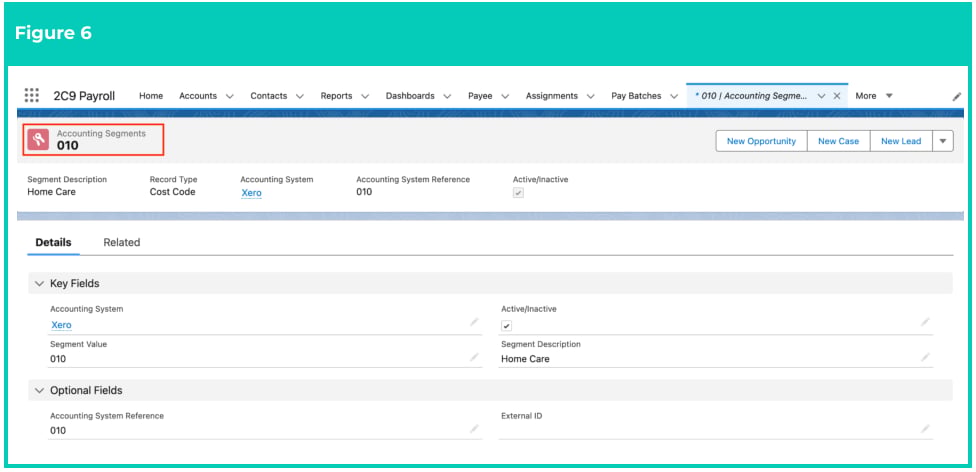Open the 010 Accounting Segments tab chevron
Image resolution: width=976 pixels, height=472 pixels.
tap(822, 97)
